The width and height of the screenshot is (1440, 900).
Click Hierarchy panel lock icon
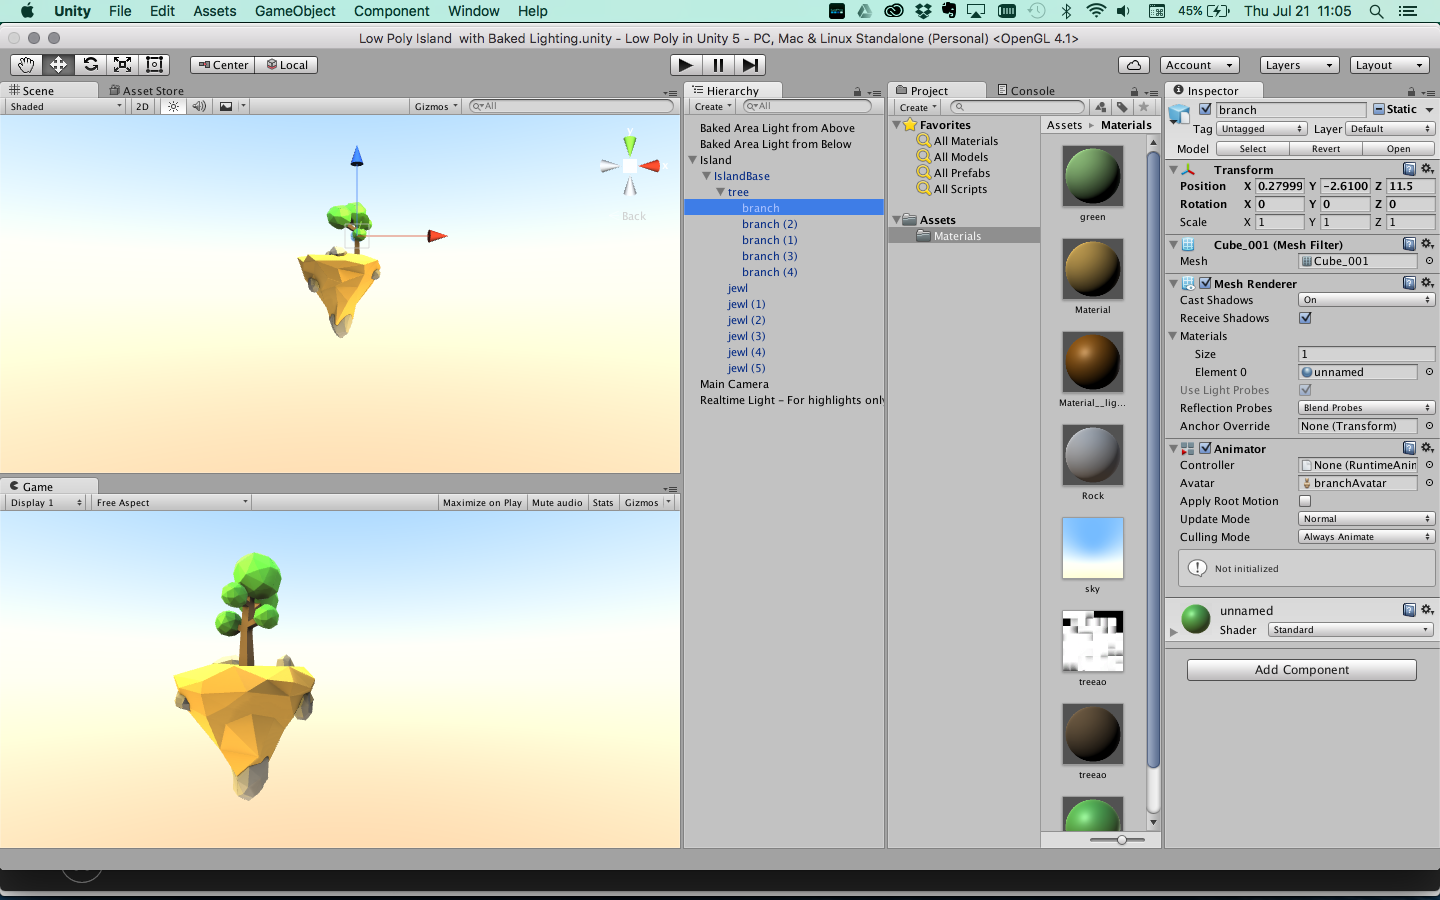click(x=857, y=91)
